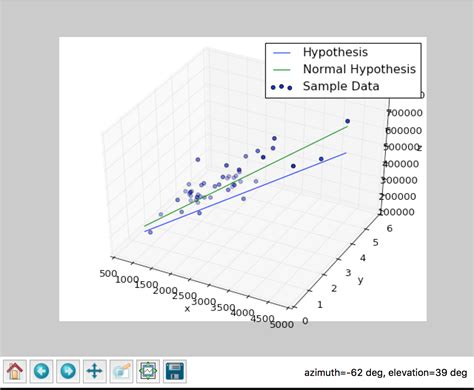The height and width of the screenshot is (390, 474).
Task: Go back to the previous view
Action: pyautogui.click(x=41, y=371)
